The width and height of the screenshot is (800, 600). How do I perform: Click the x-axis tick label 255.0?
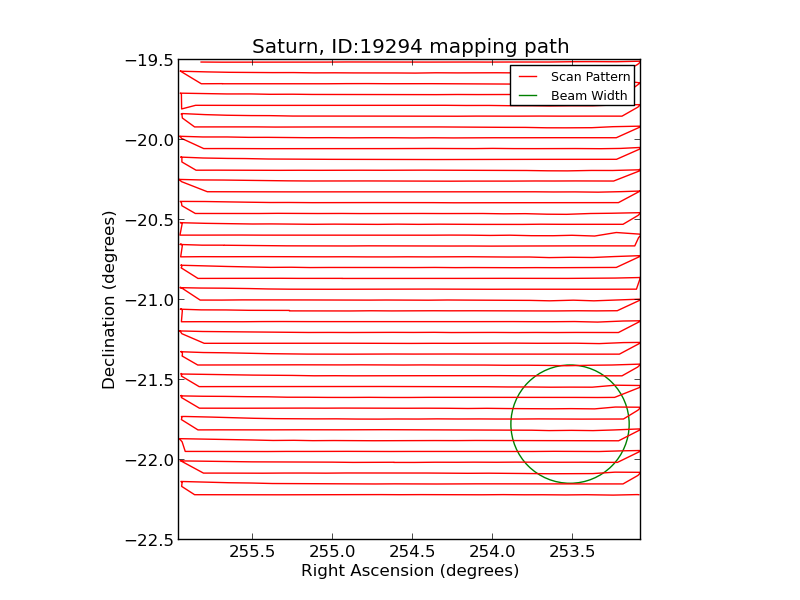tap(332, 552)
